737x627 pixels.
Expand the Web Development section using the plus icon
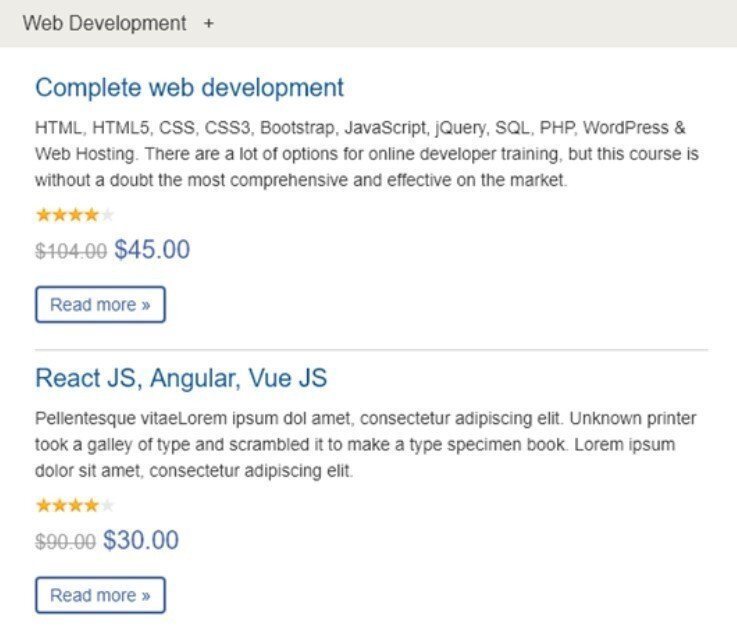click(208, 23)
